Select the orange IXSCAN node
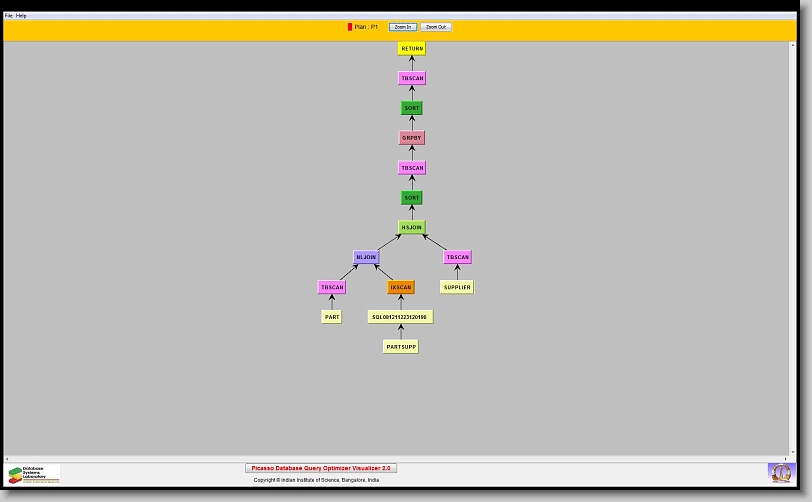This screenshot has width=812, height=502. coord(401,287)
